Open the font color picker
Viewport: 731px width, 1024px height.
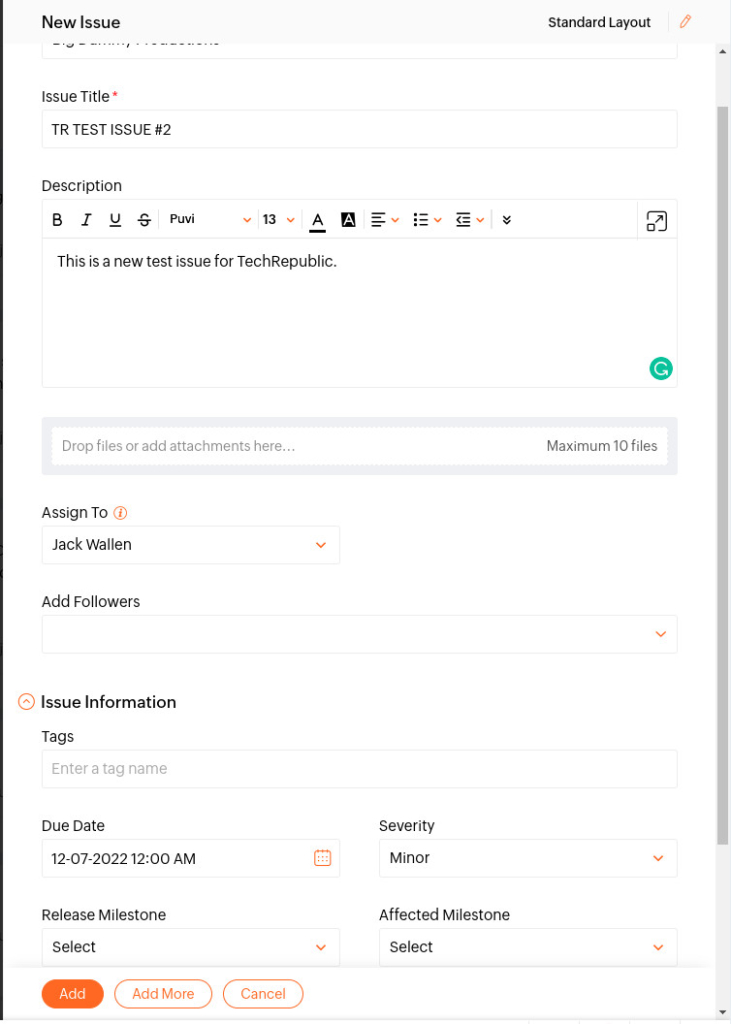318,219
